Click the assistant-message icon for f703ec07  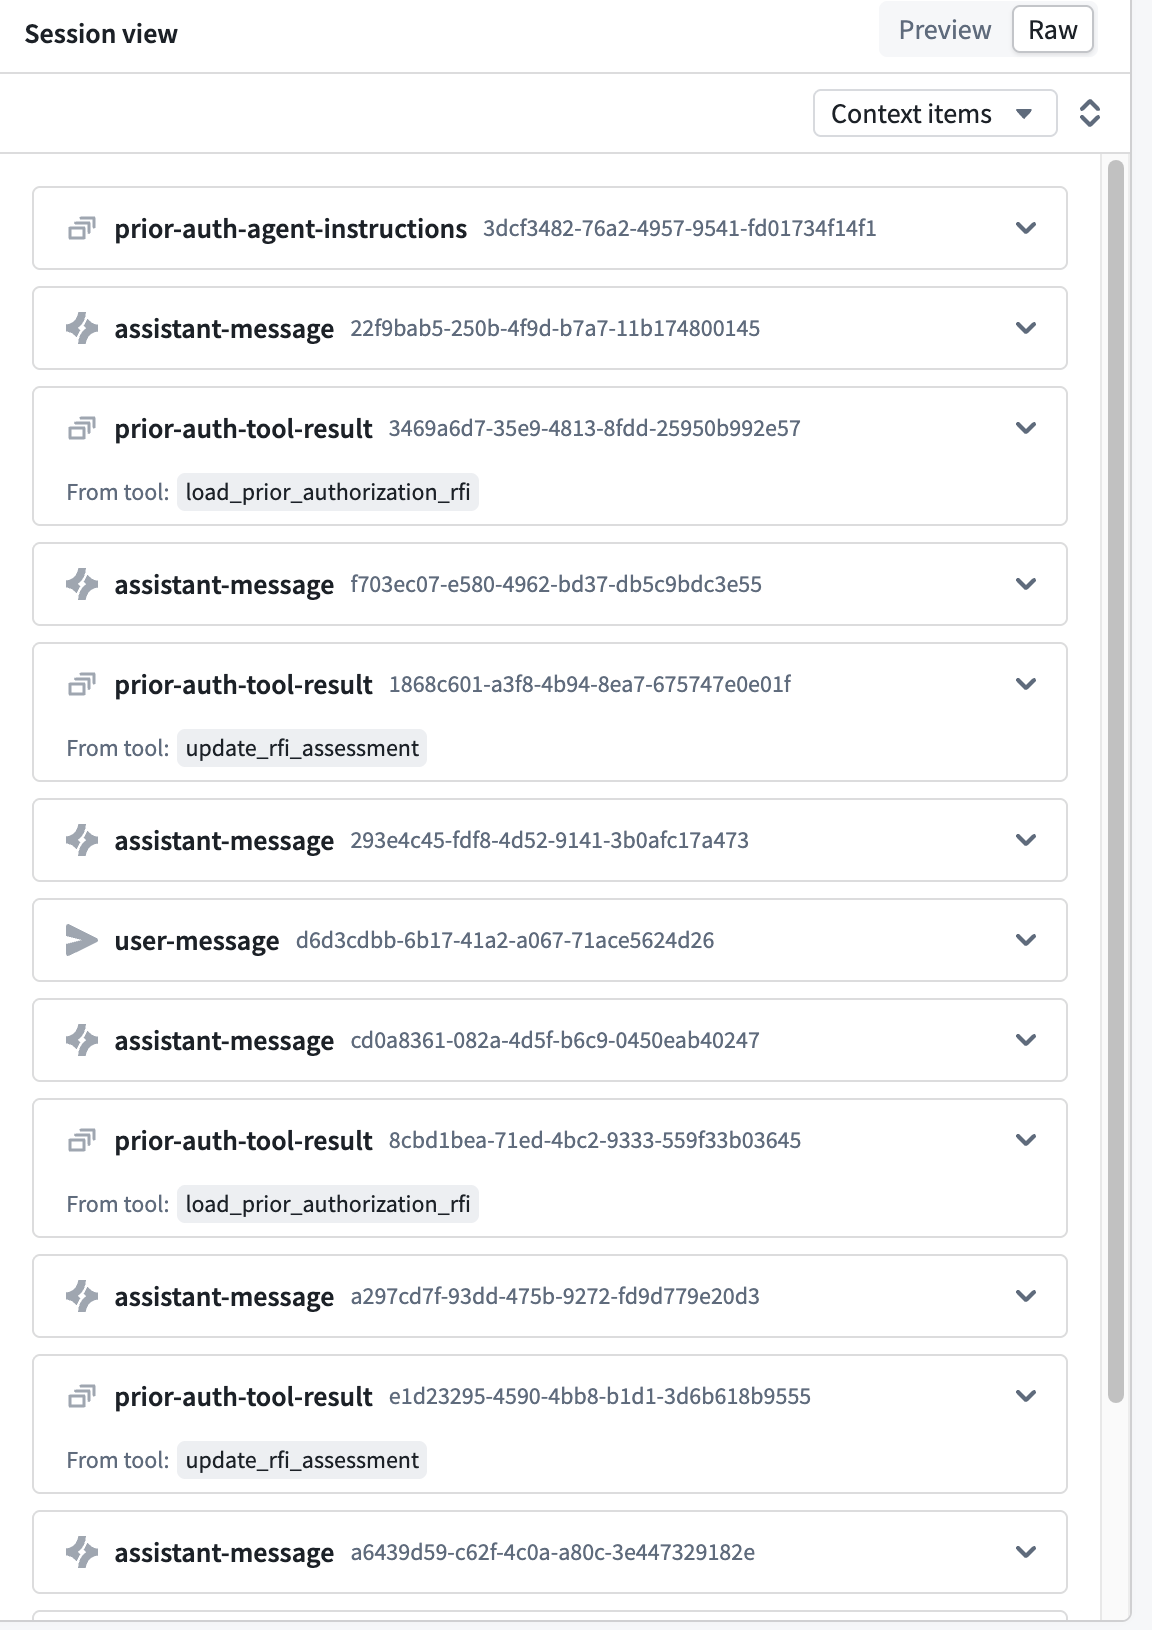coord(82,584)
